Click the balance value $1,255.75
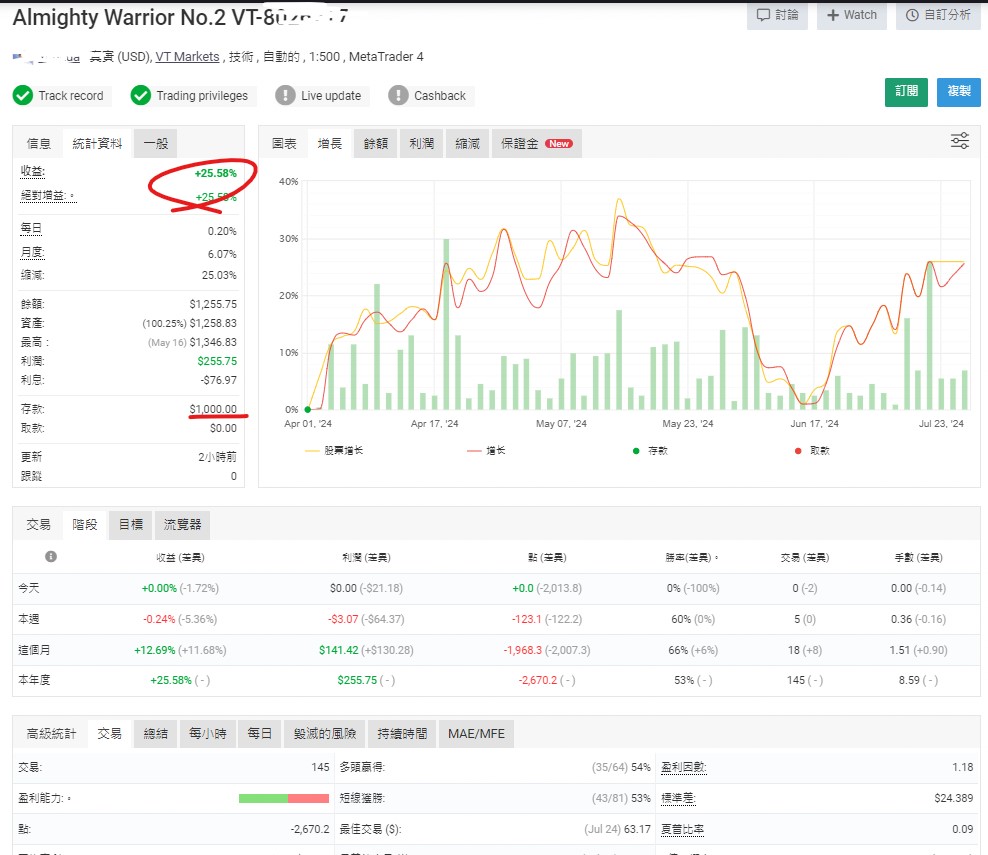988x855 pixels. 213,304
